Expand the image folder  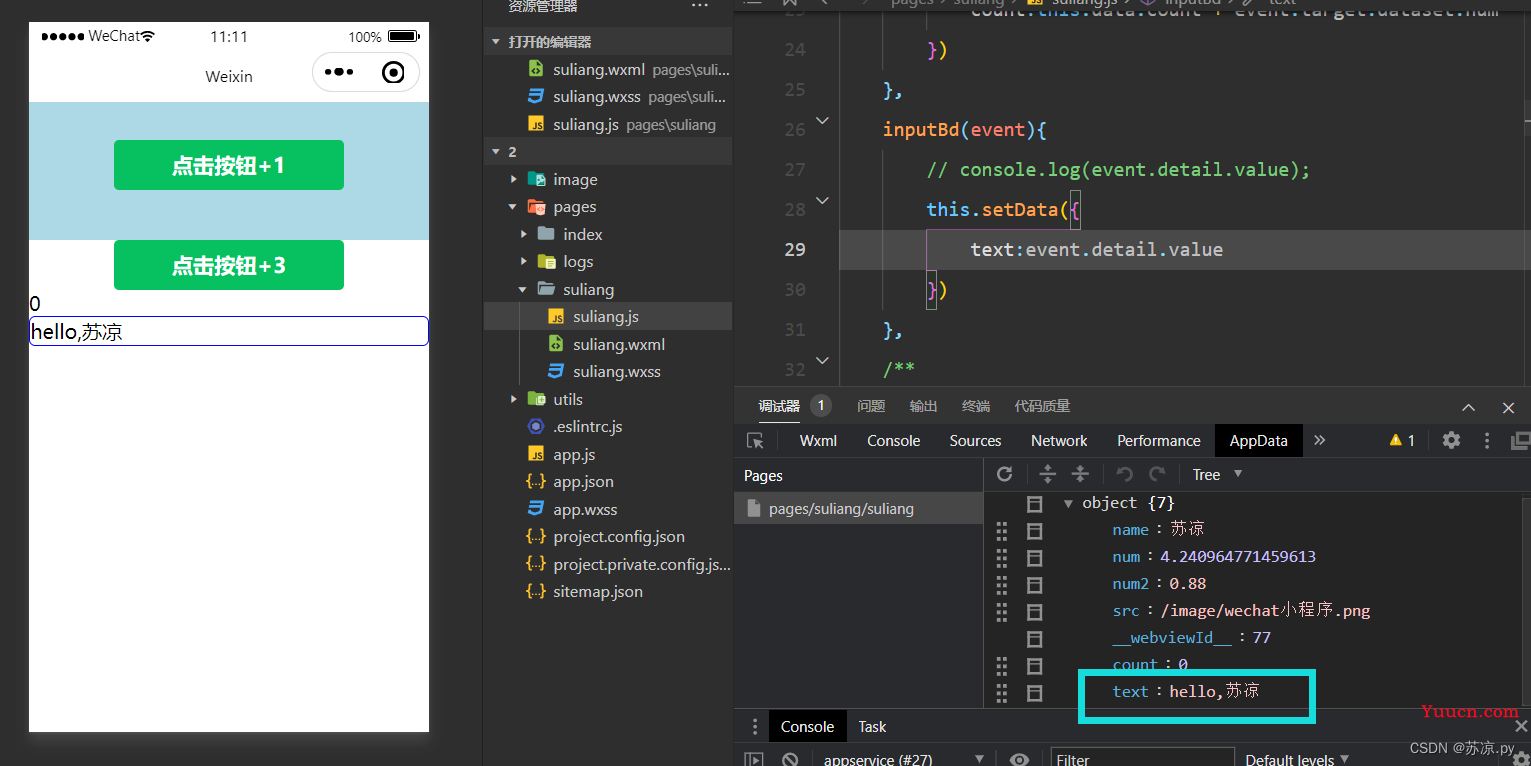coord(514,180)
